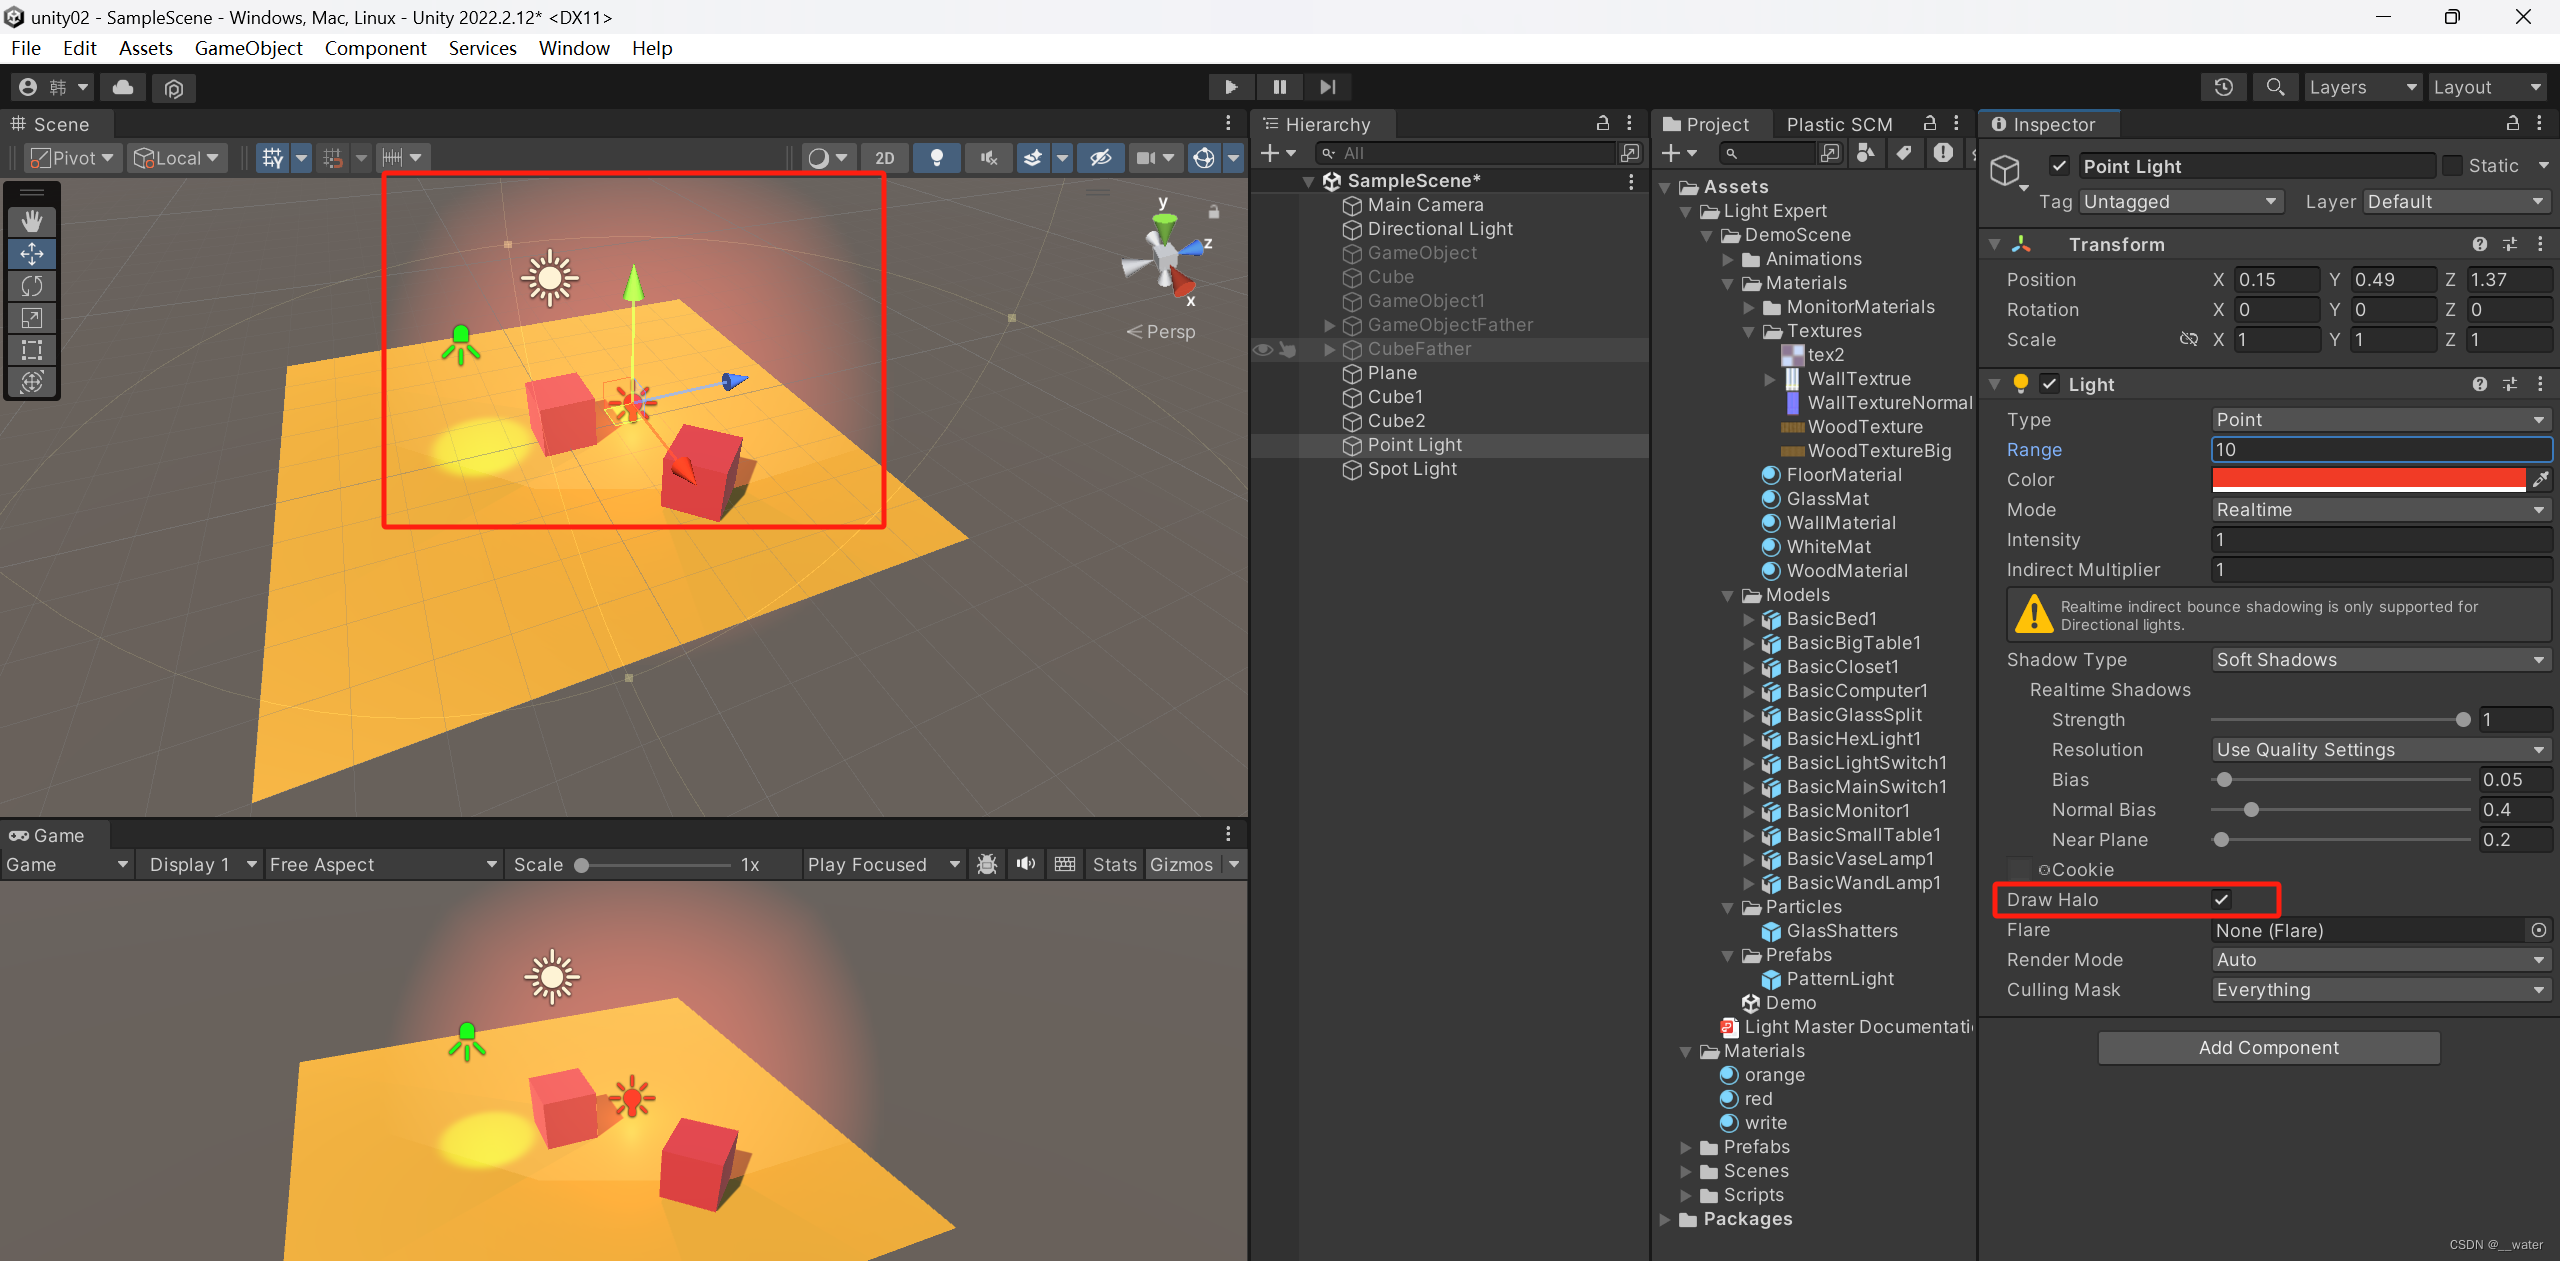This screenshot has width=2560, height=1261.
Task: Click the Transform component presets icon
Action: point(2510,244)
